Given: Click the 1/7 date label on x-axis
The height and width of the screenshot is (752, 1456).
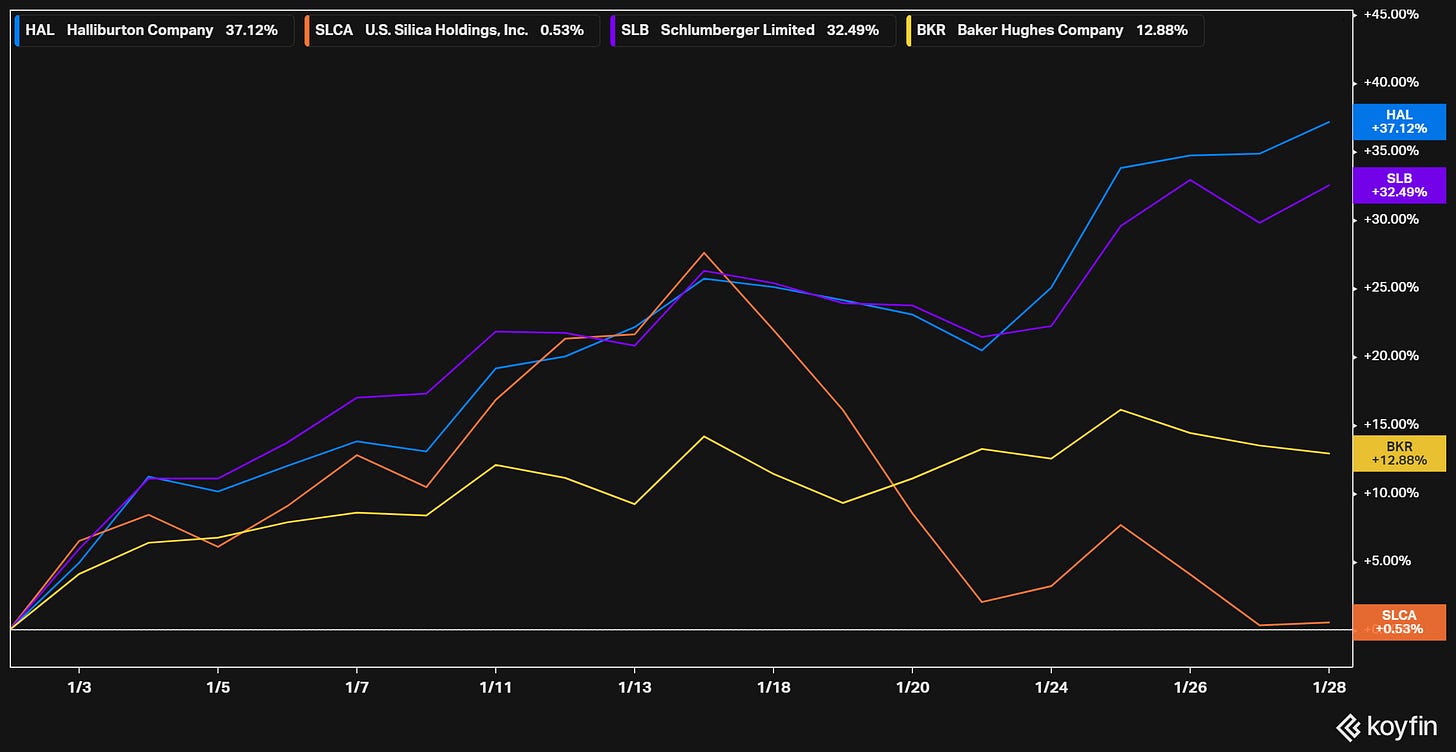Looking at the screenshot, I should point(357,686).
